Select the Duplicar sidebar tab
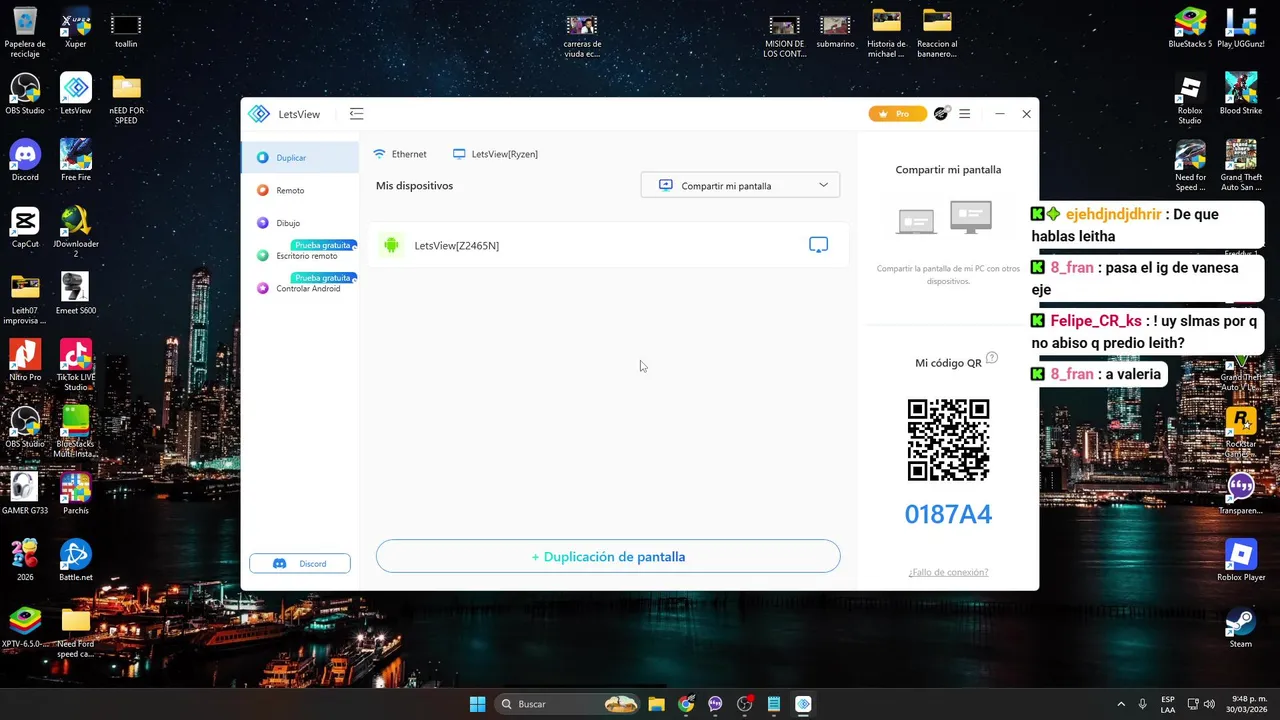Viewport: 1280px width, 720px height. (300, 157)
